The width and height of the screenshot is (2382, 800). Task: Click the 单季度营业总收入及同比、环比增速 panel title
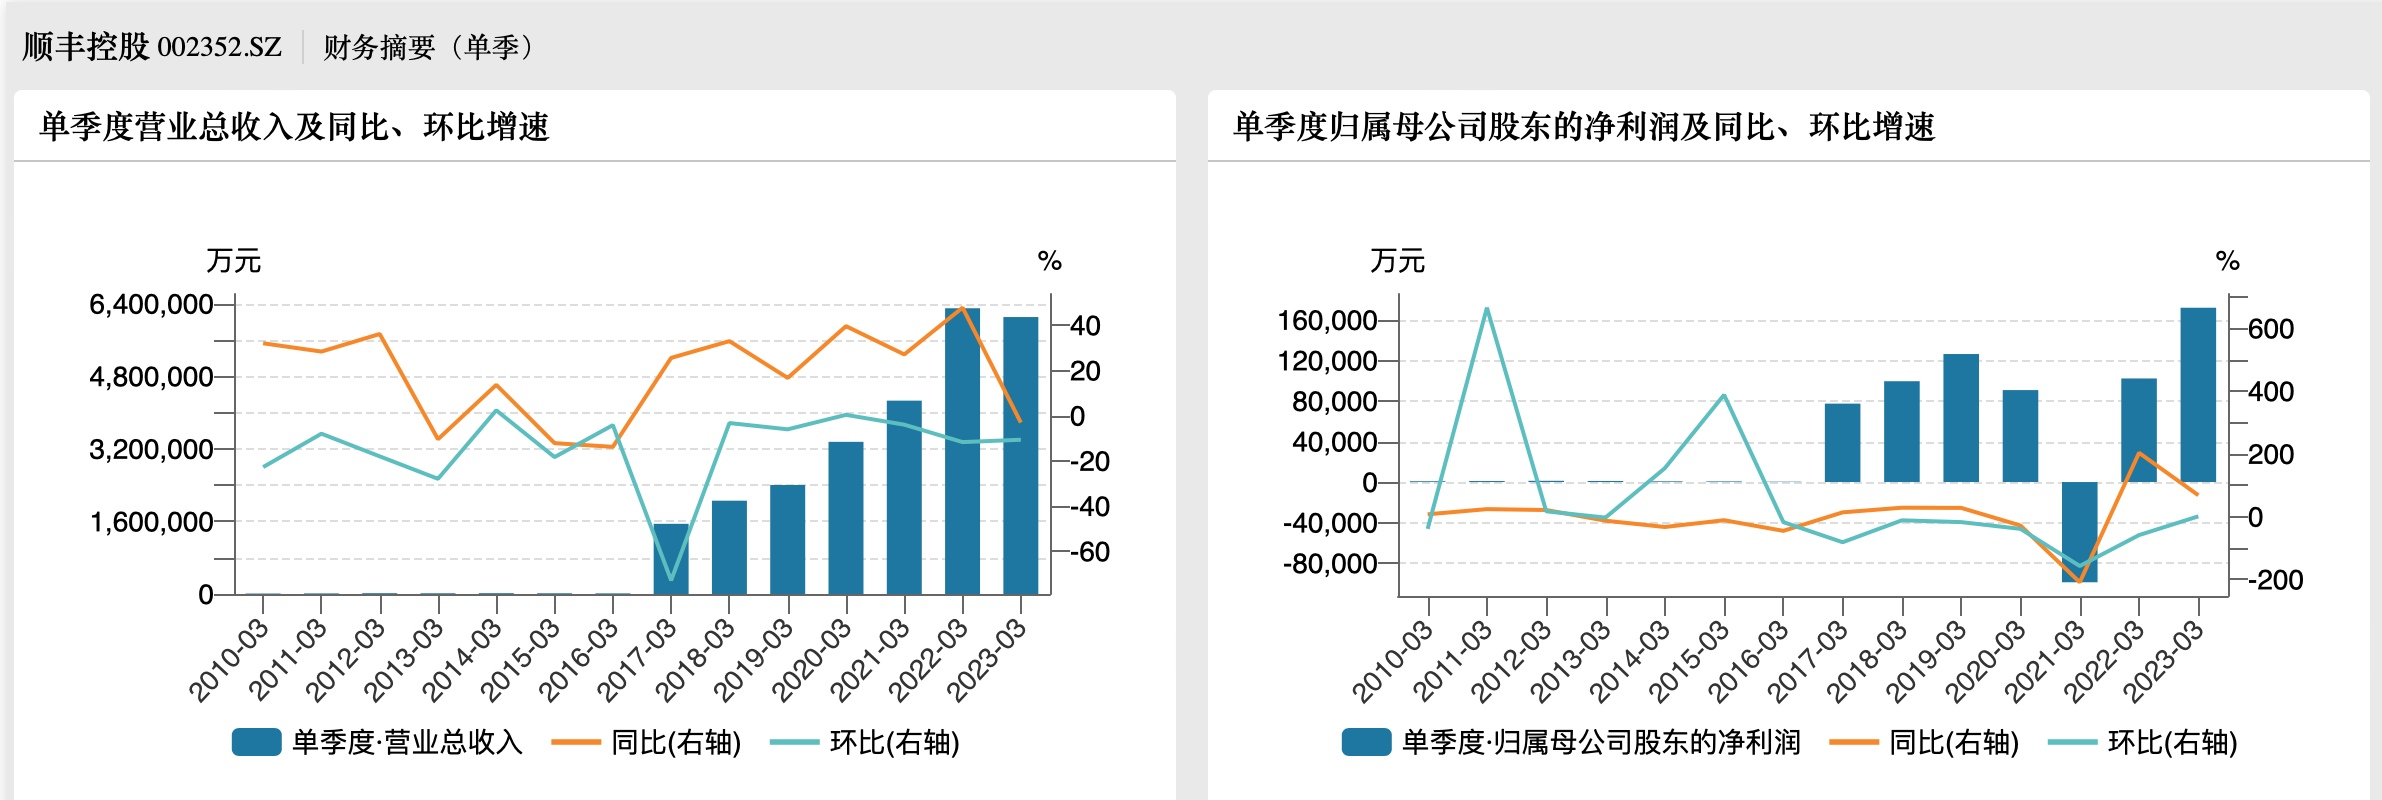point(294,127)
